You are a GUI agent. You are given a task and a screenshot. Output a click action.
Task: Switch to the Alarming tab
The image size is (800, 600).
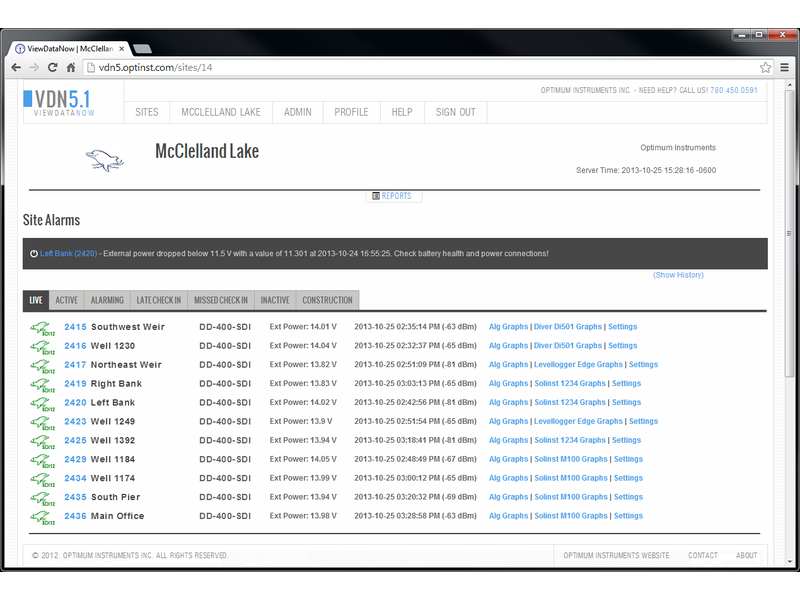coord(107,300)
